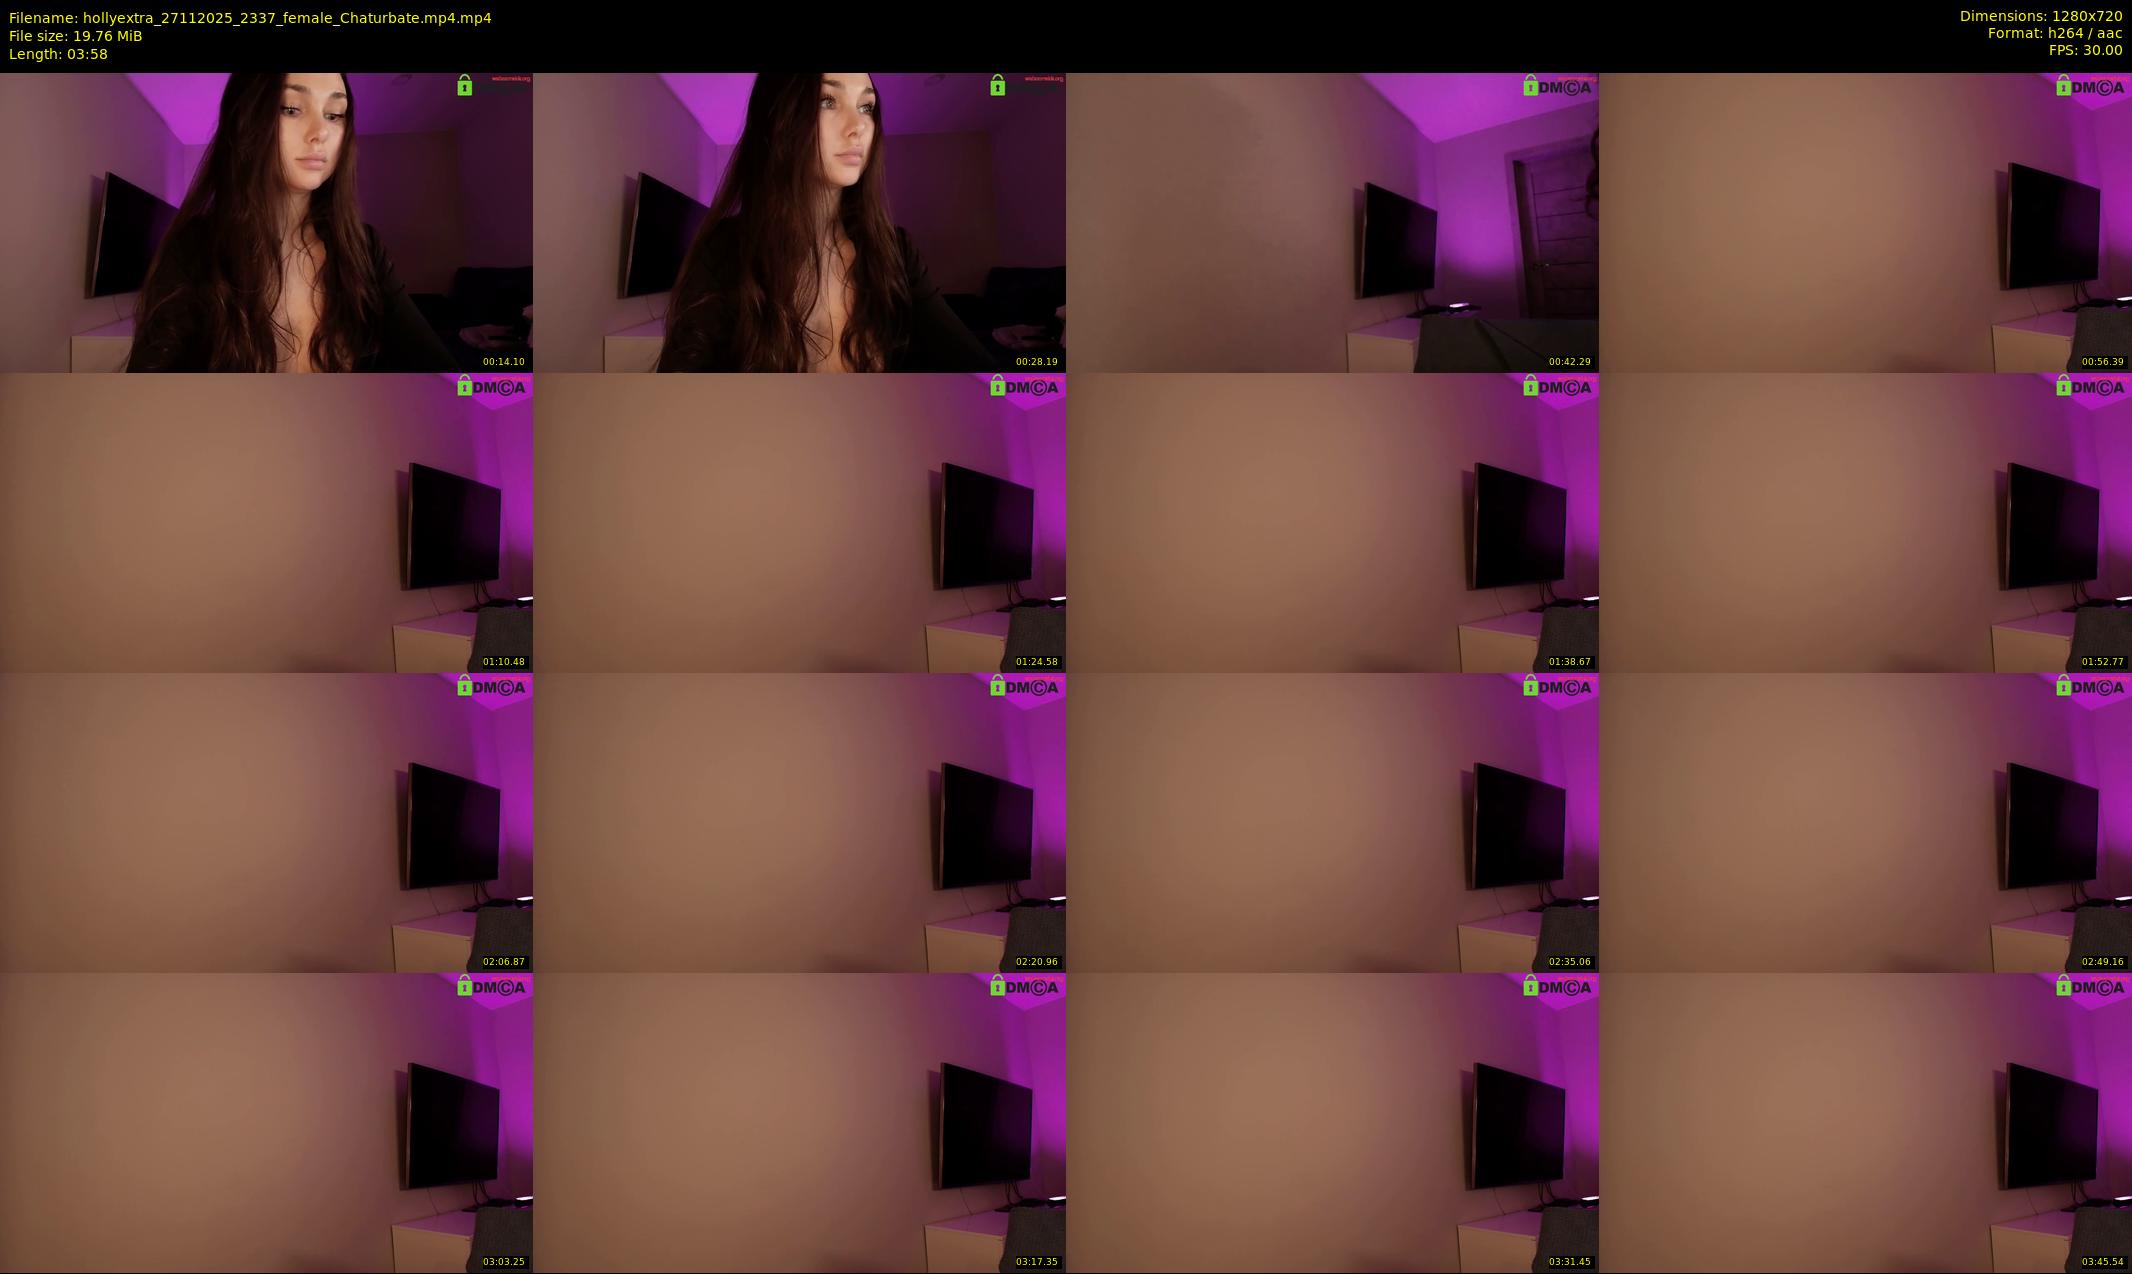Open the frame at 00:28.19
This screenshot has height=1274, width=2132.
point(799,222)
